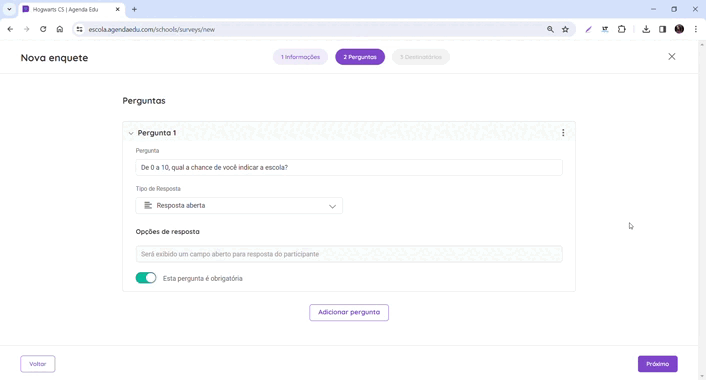Viewport: 706px width, 380px height.
Task: Go to step 3 Destinatários
Action: point(421,57)
